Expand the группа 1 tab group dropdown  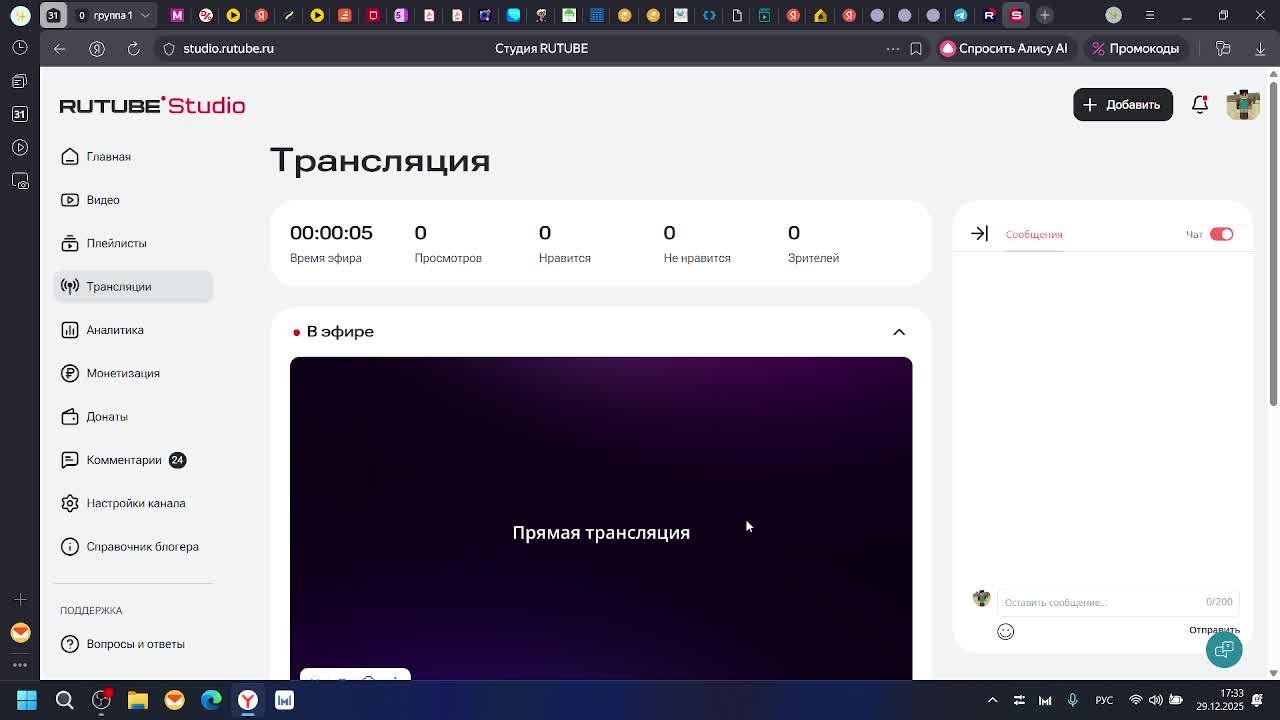tap(145, 15)
